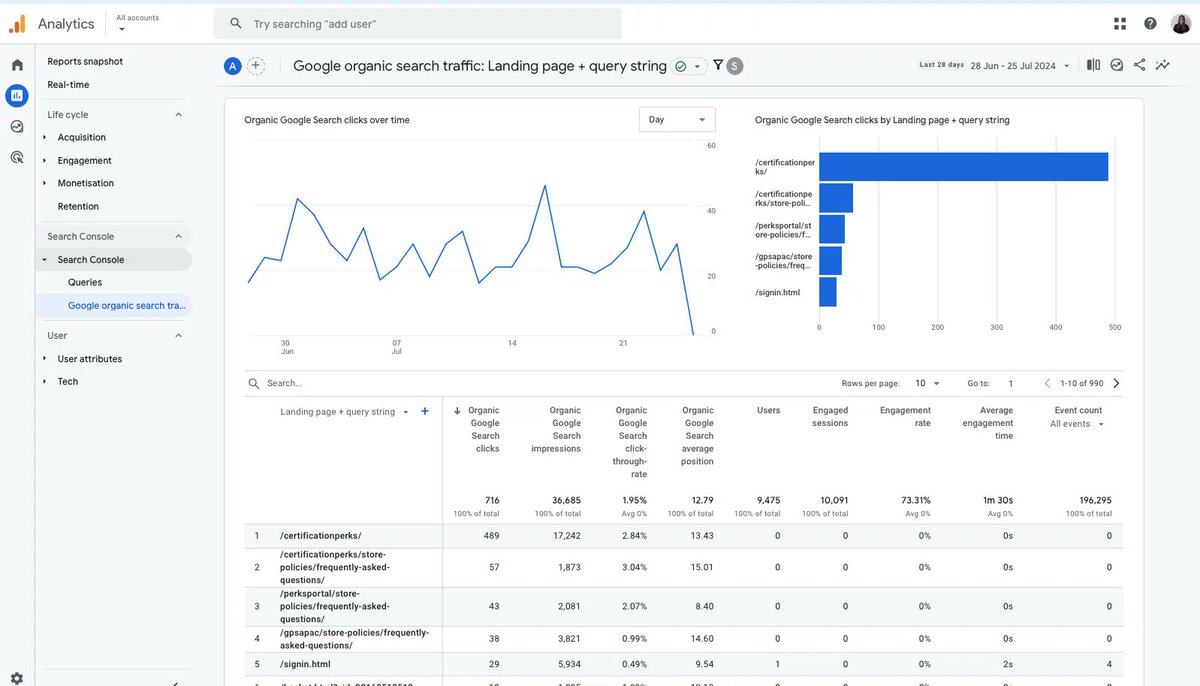The height and width of the screenshot is (686, 1200).
Task: Open the Insights sparkline icon
Action: (x=1162, y=65)
